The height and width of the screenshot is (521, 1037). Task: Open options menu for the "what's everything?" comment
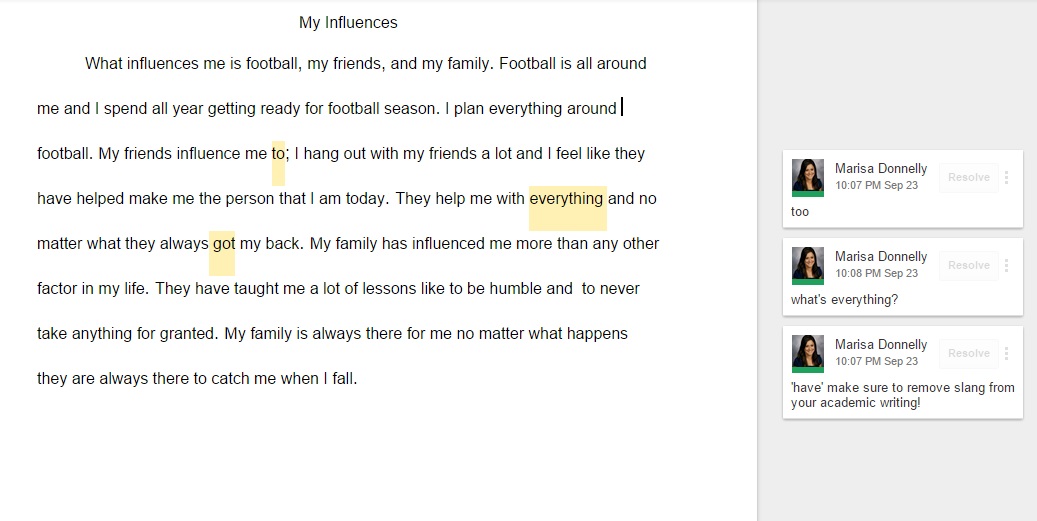coord(1006,266)
